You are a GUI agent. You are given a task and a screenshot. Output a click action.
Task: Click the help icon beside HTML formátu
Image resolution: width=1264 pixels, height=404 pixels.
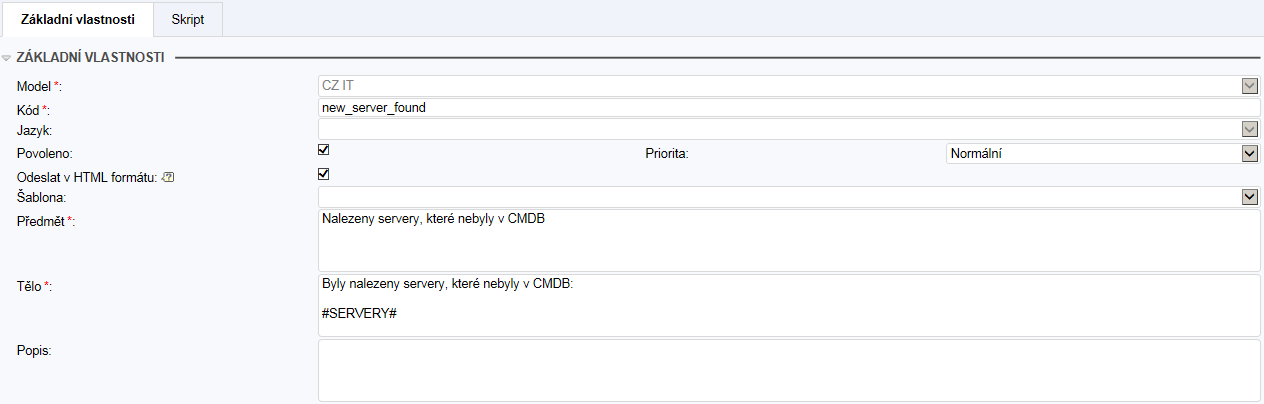pos(168,177)
